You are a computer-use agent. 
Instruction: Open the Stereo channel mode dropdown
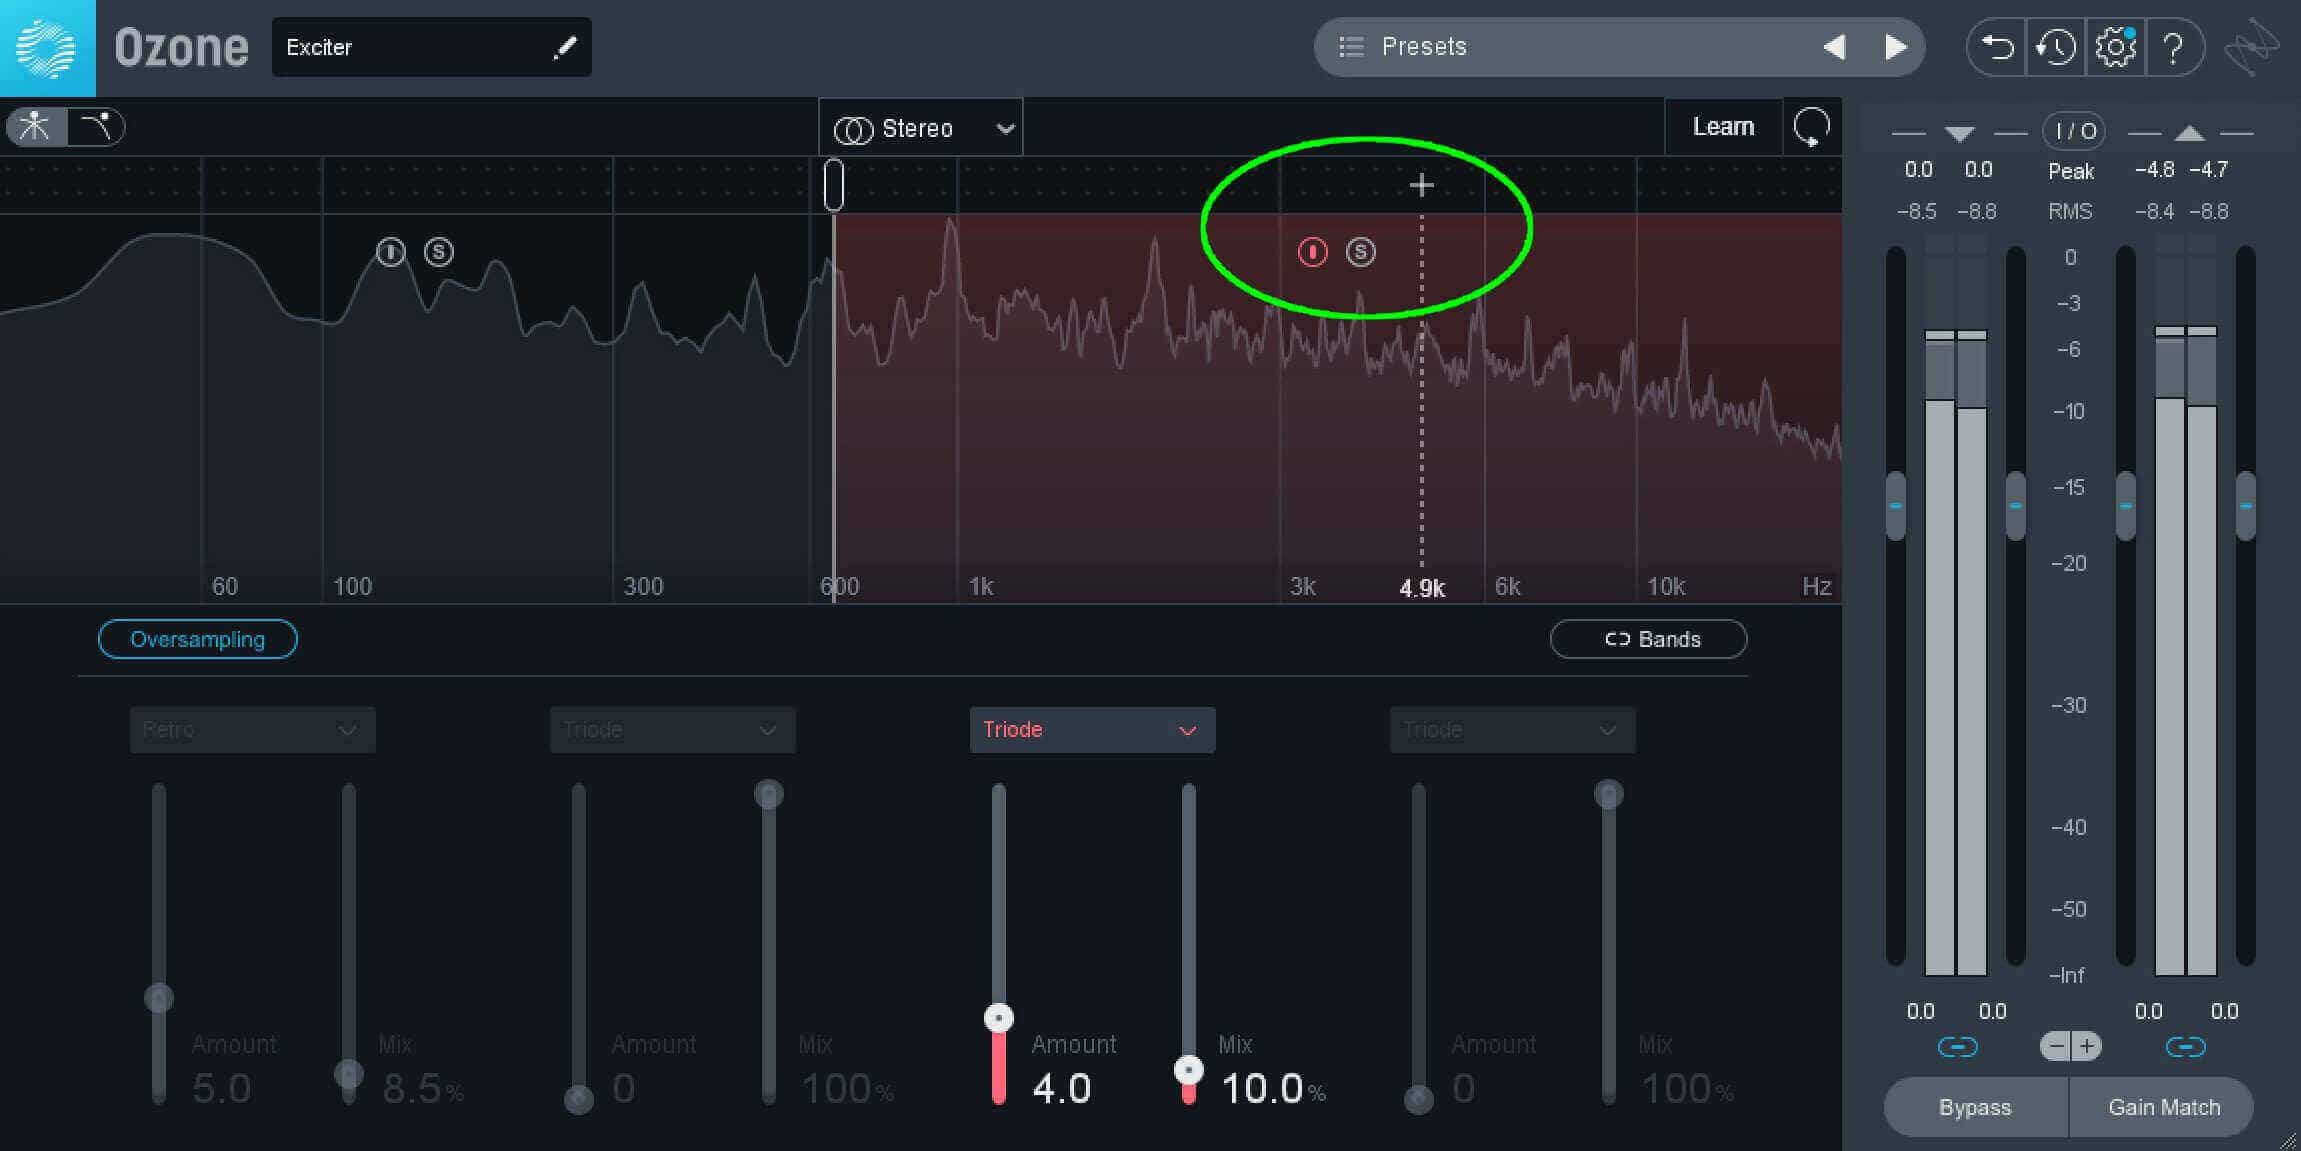pos(921,128)
